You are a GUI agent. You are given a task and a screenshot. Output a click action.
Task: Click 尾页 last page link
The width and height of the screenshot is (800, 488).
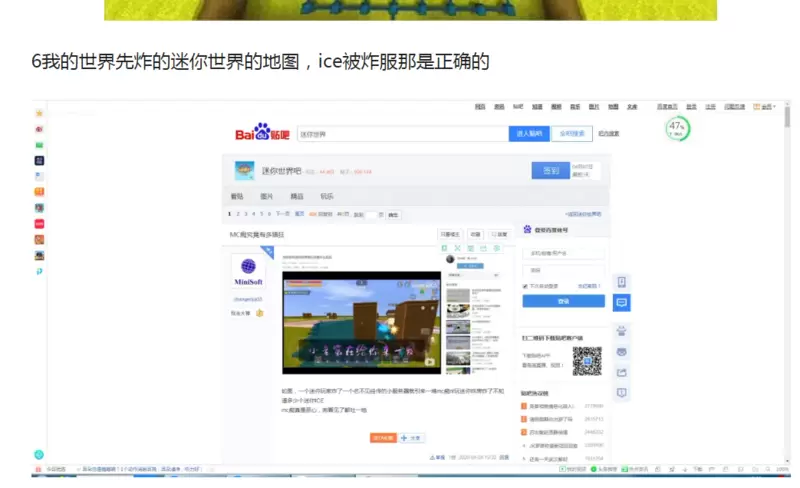click(299, 214)
